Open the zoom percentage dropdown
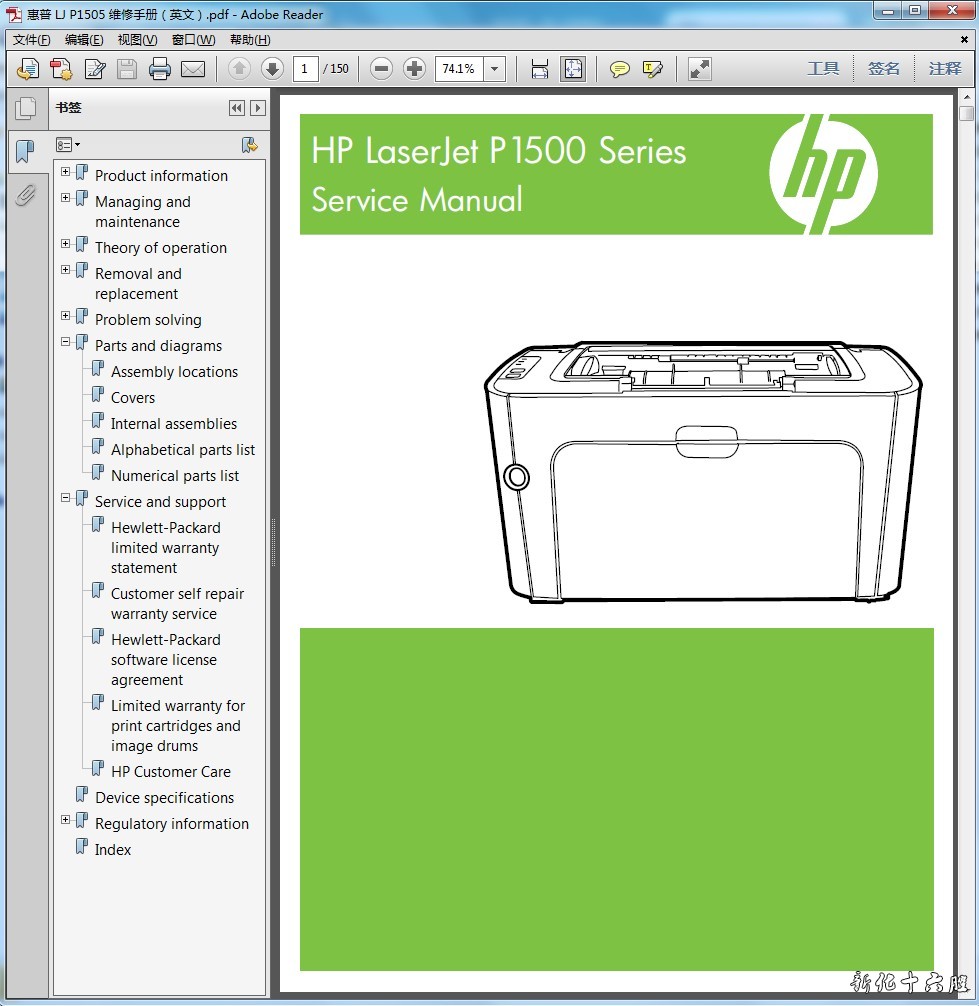 [x=495, y=69]
